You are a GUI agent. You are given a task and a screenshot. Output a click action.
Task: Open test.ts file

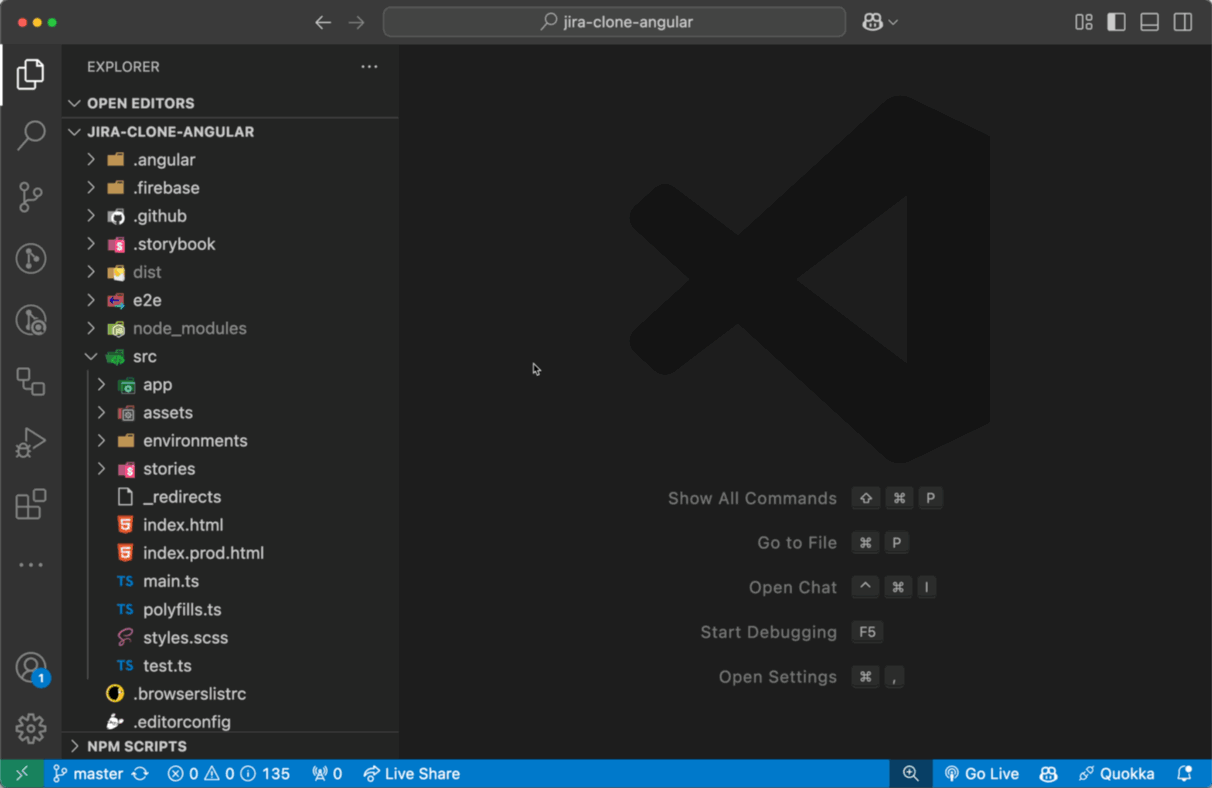tap(230, 665)
